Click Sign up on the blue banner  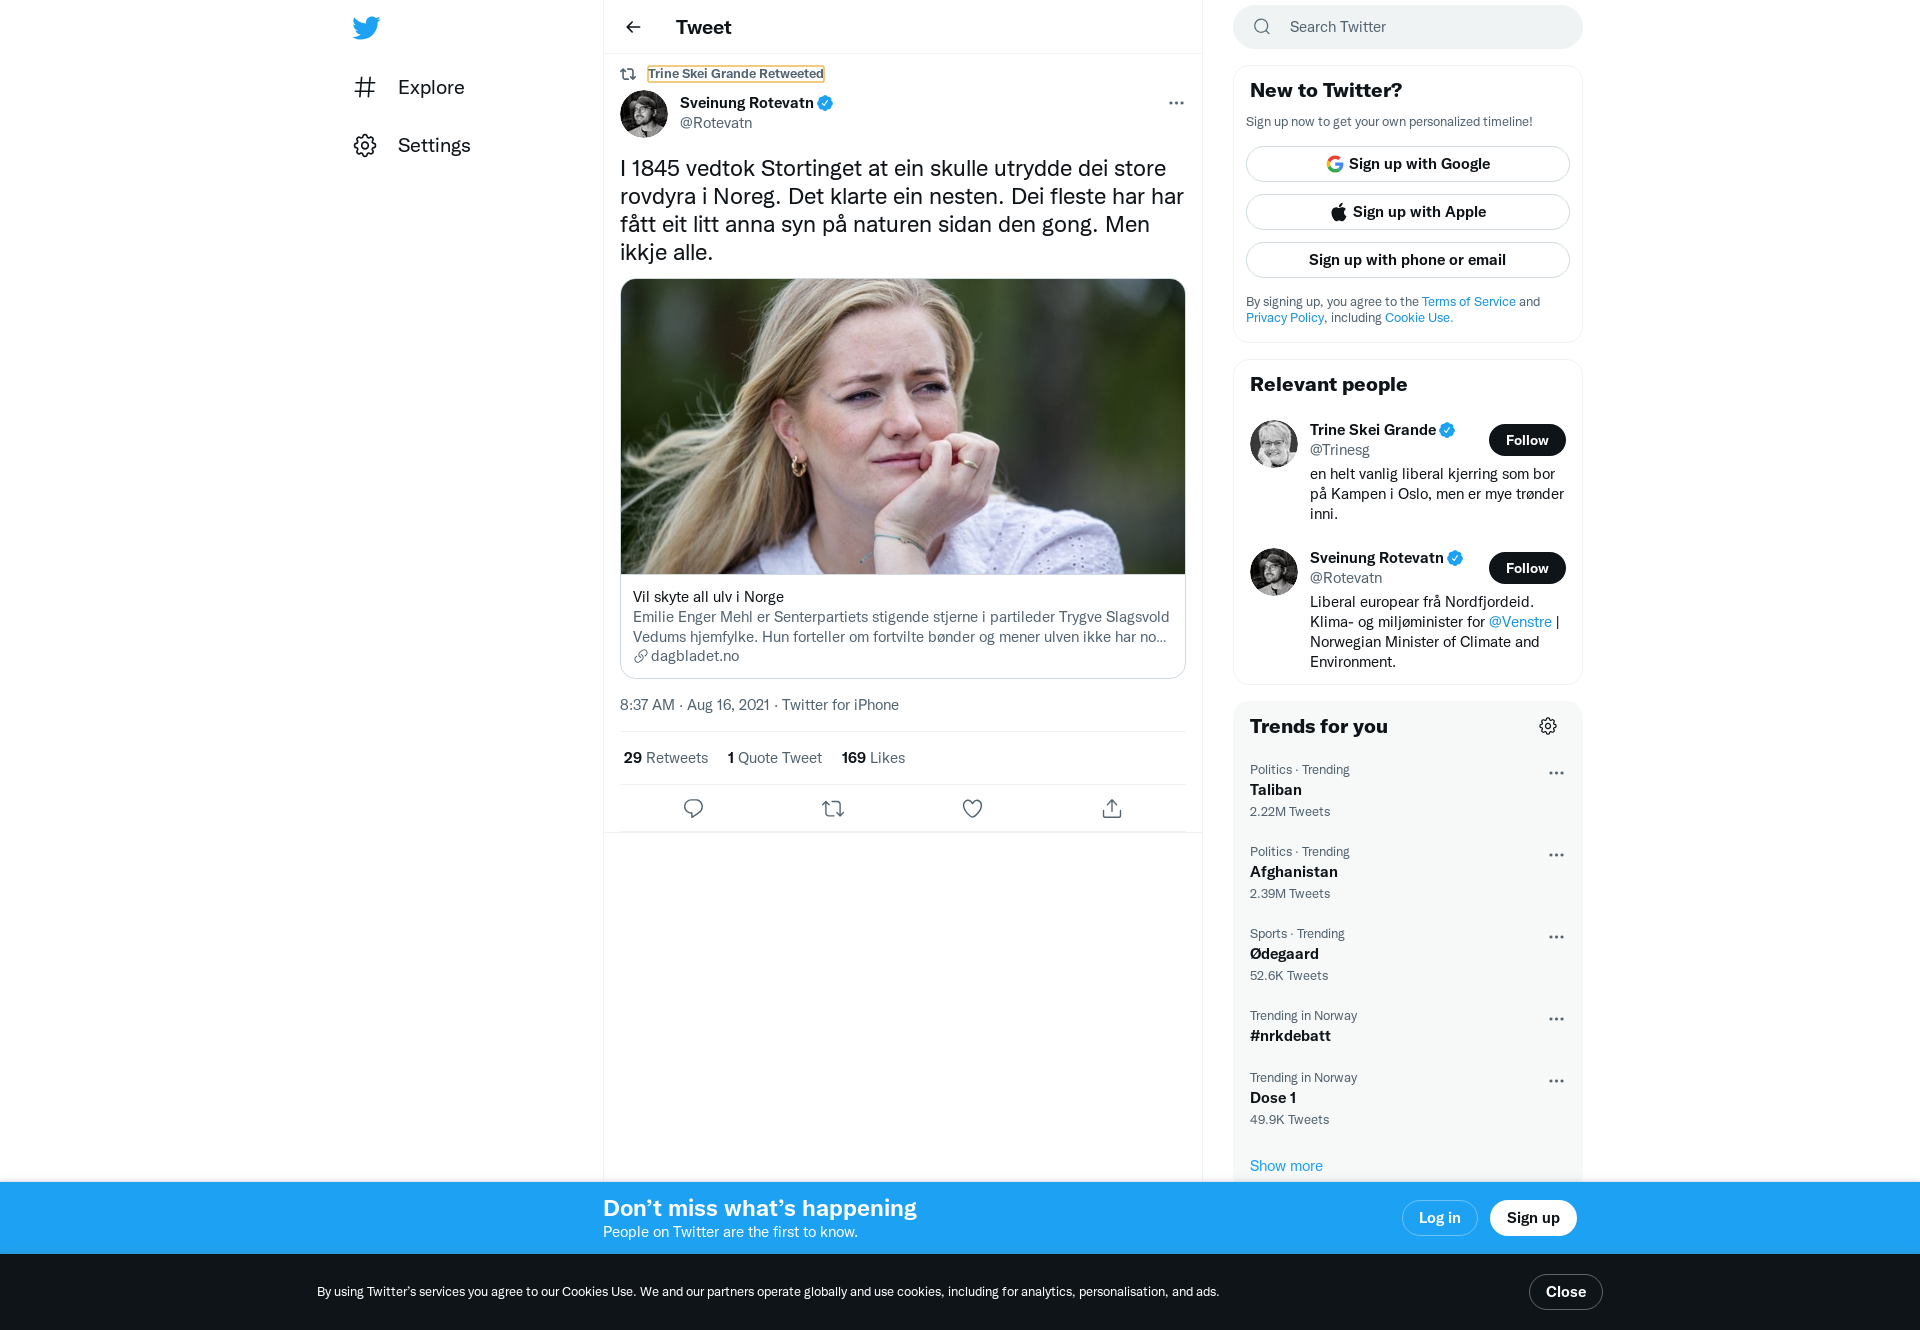tap(1533, 1218)
